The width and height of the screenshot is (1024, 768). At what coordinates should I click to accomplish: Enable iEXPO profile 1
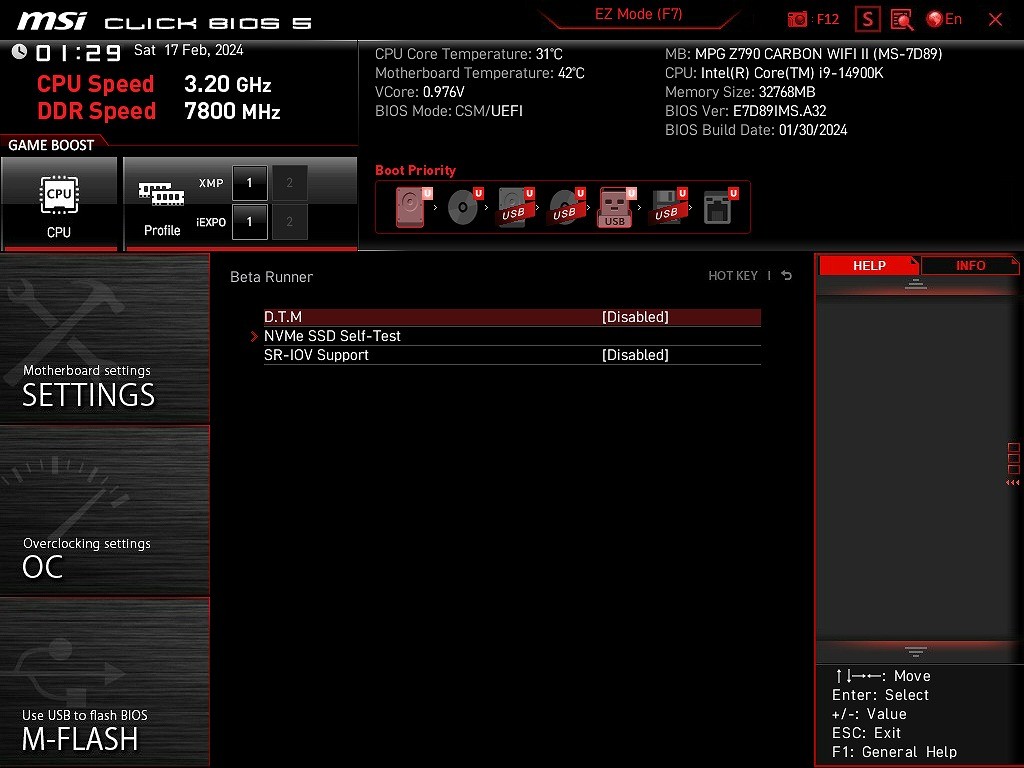pyautogui.click(x=249, y=222)
